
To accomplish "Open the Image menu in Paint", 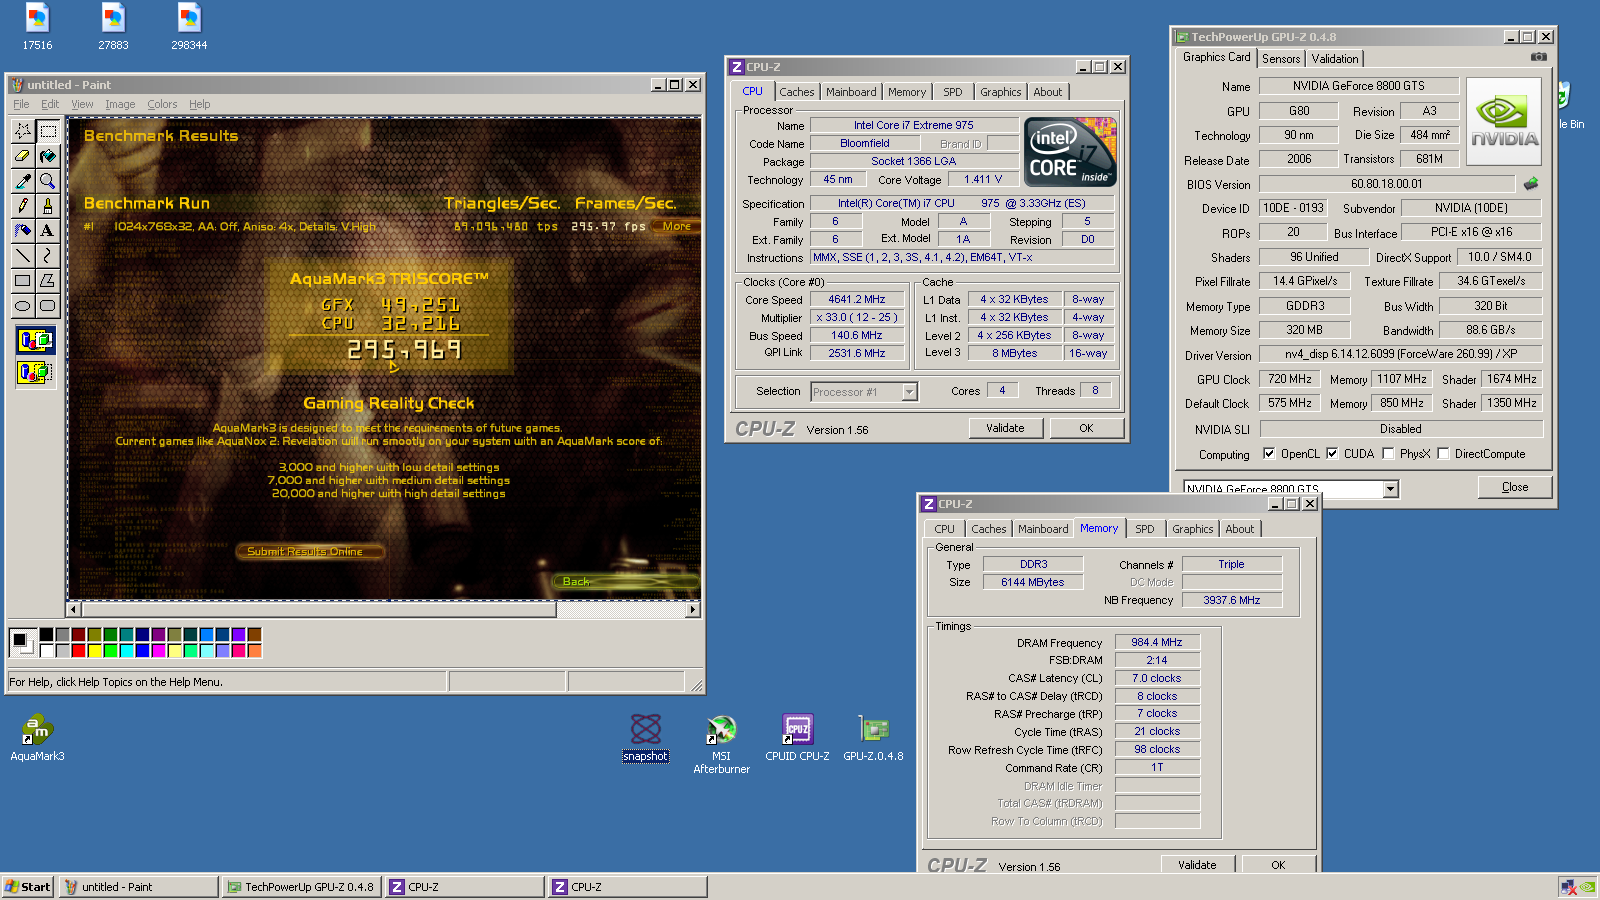I will click(x=120, y=104).
